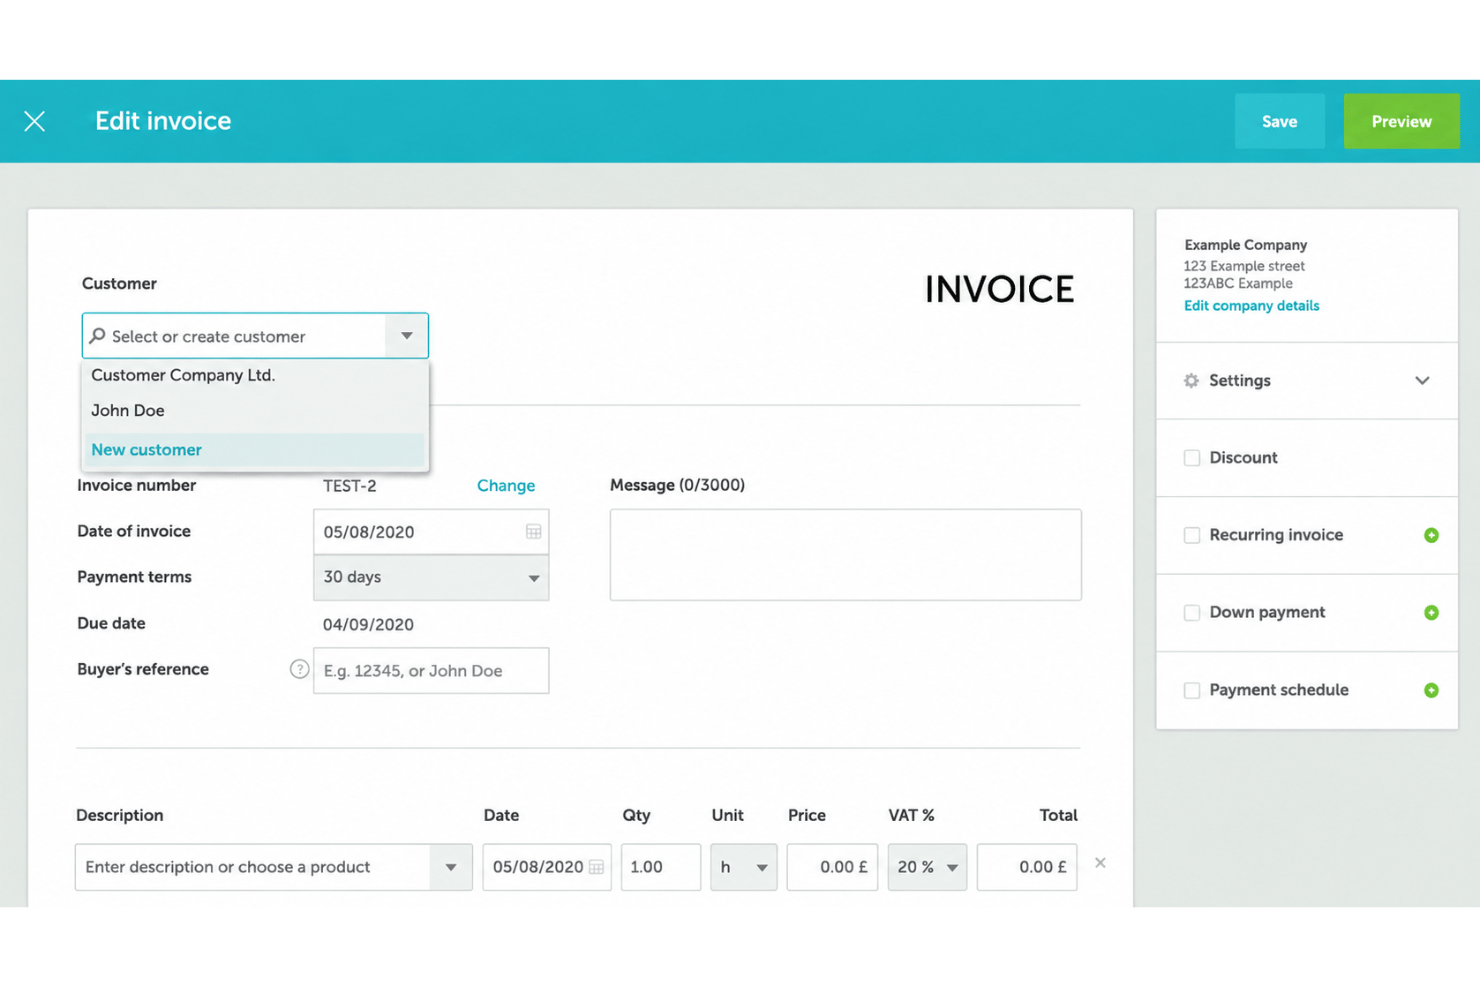Tick the Recurring invoice checkbox
The height and width of the screenshot is (987, 1480).
[x=1192, y=535]
